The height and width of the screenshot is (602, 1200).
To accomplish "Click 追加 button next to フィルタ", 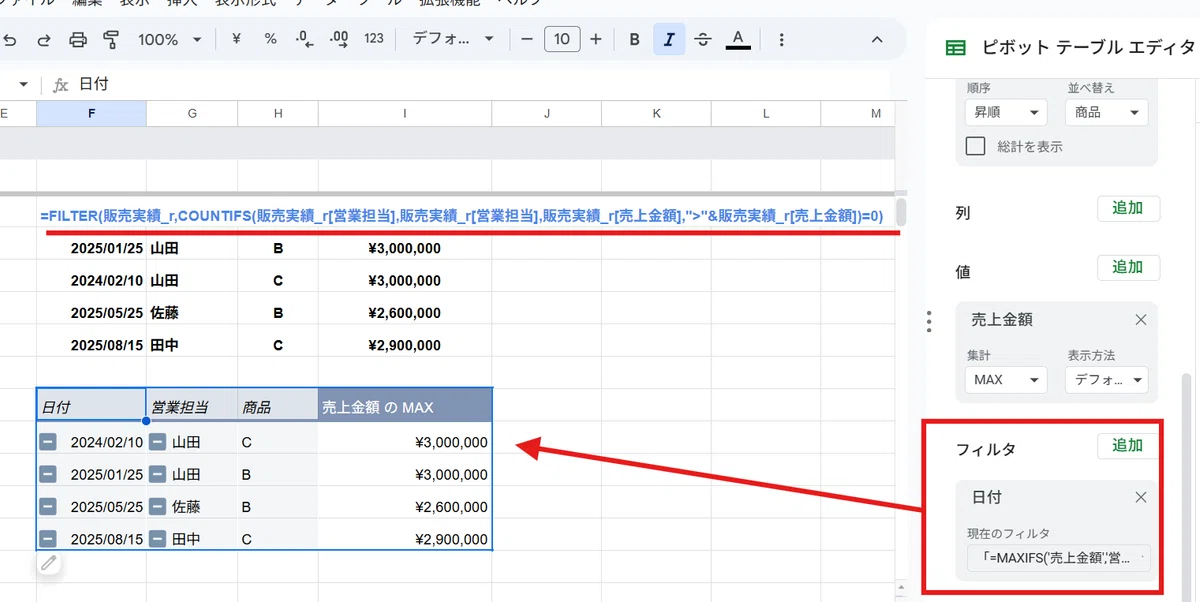I will tap(1128, 445).
